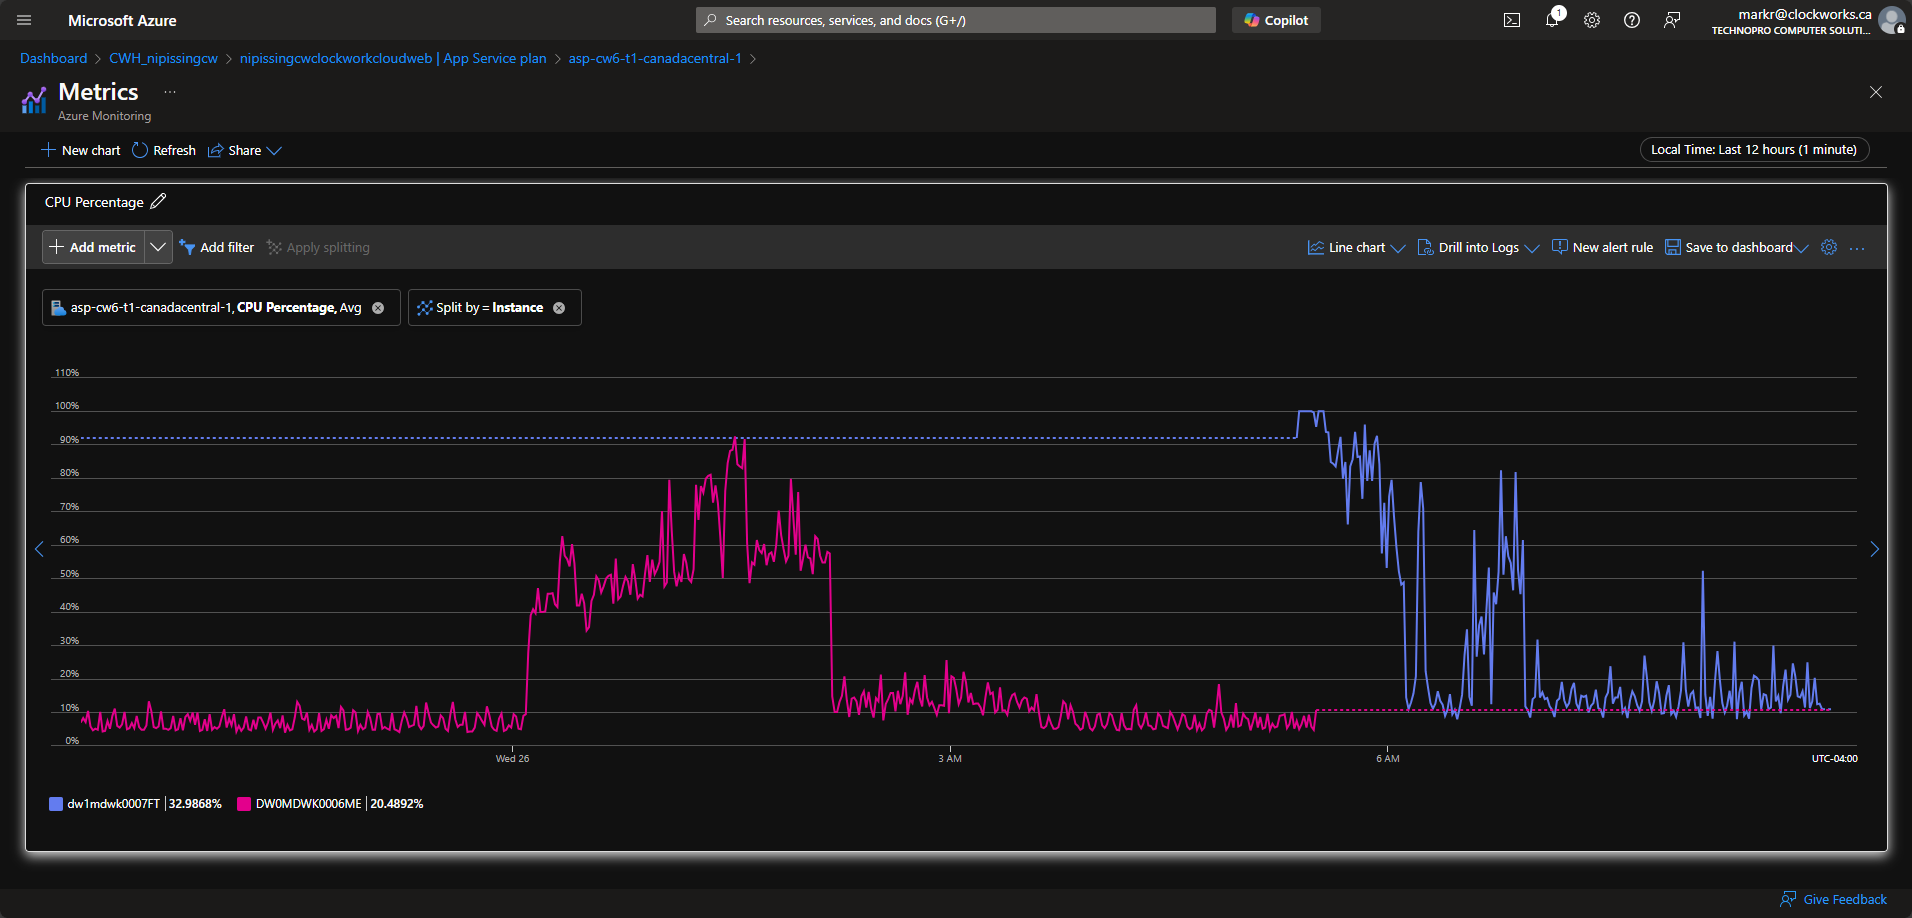Shift chart time range backward arrow

pyautogui.click(x=39, y=549)
